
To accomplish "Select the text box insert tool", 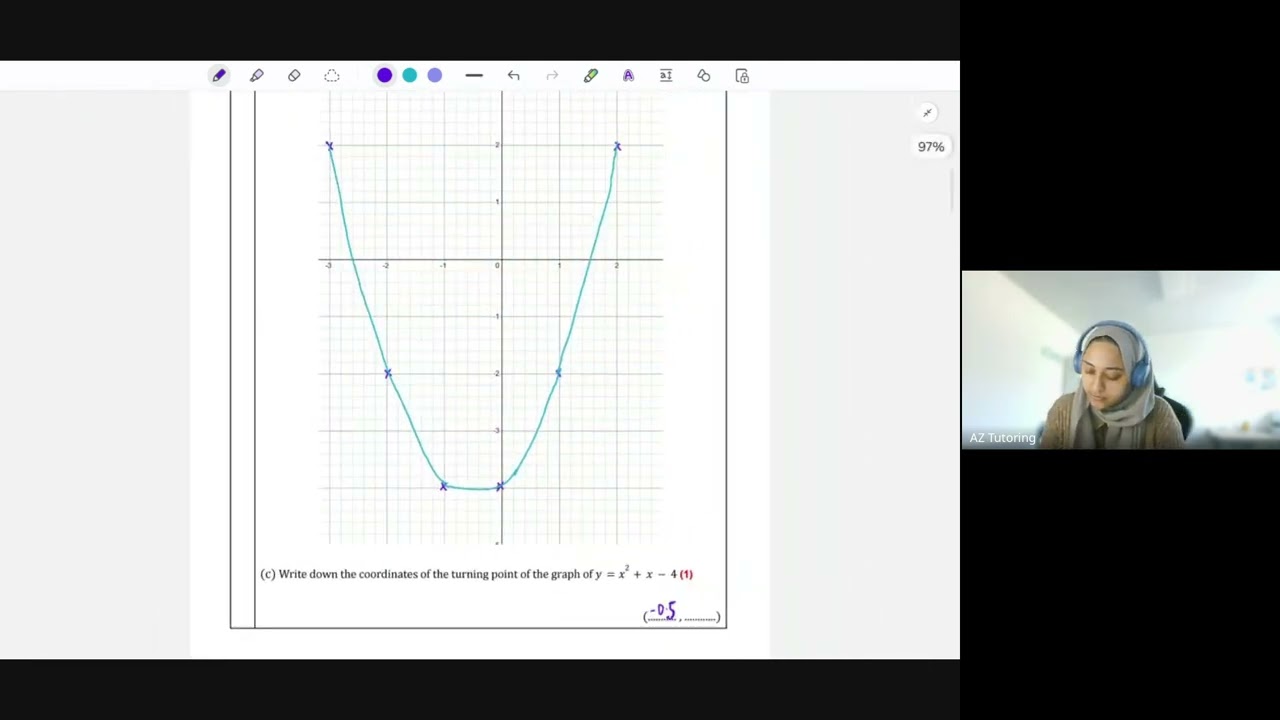I will click(x=666, y=76).
